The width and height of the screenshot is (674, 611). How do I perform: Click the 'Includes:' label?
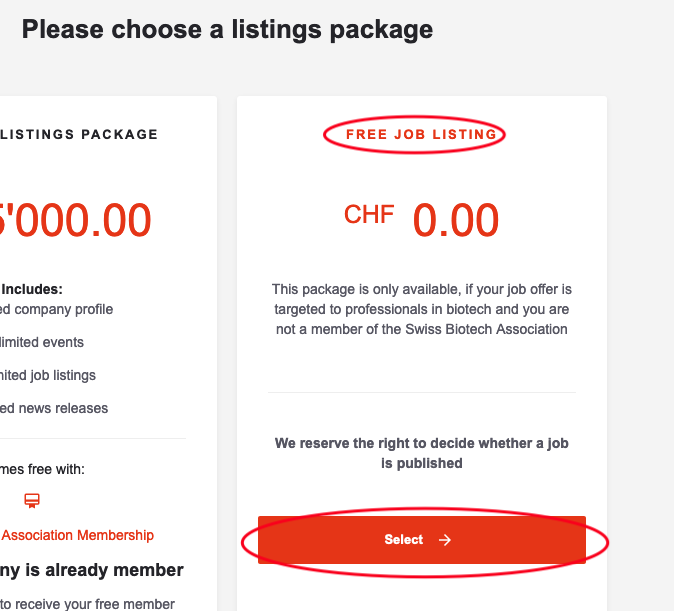pyautogui.click(x=32, y=288)
